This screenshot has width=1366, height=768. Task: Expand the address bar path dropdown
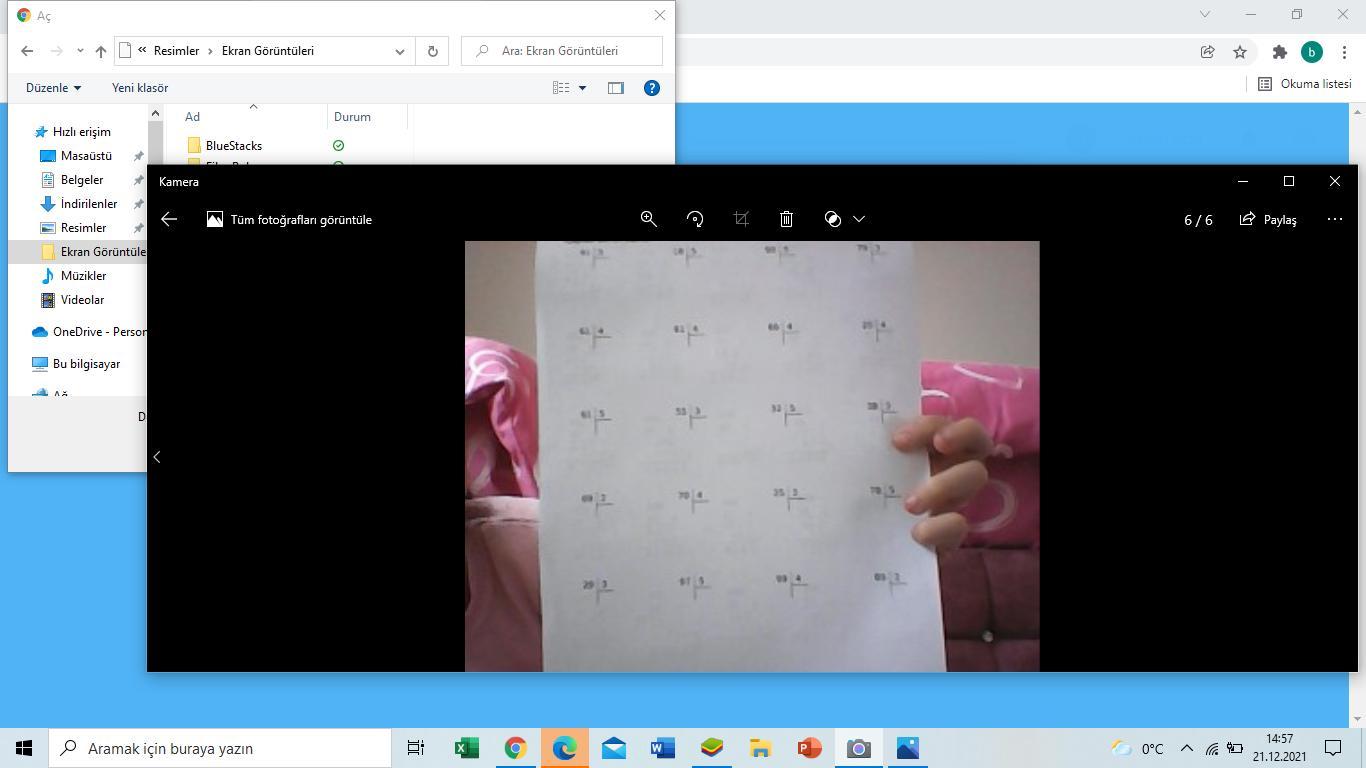coord(400,51)
